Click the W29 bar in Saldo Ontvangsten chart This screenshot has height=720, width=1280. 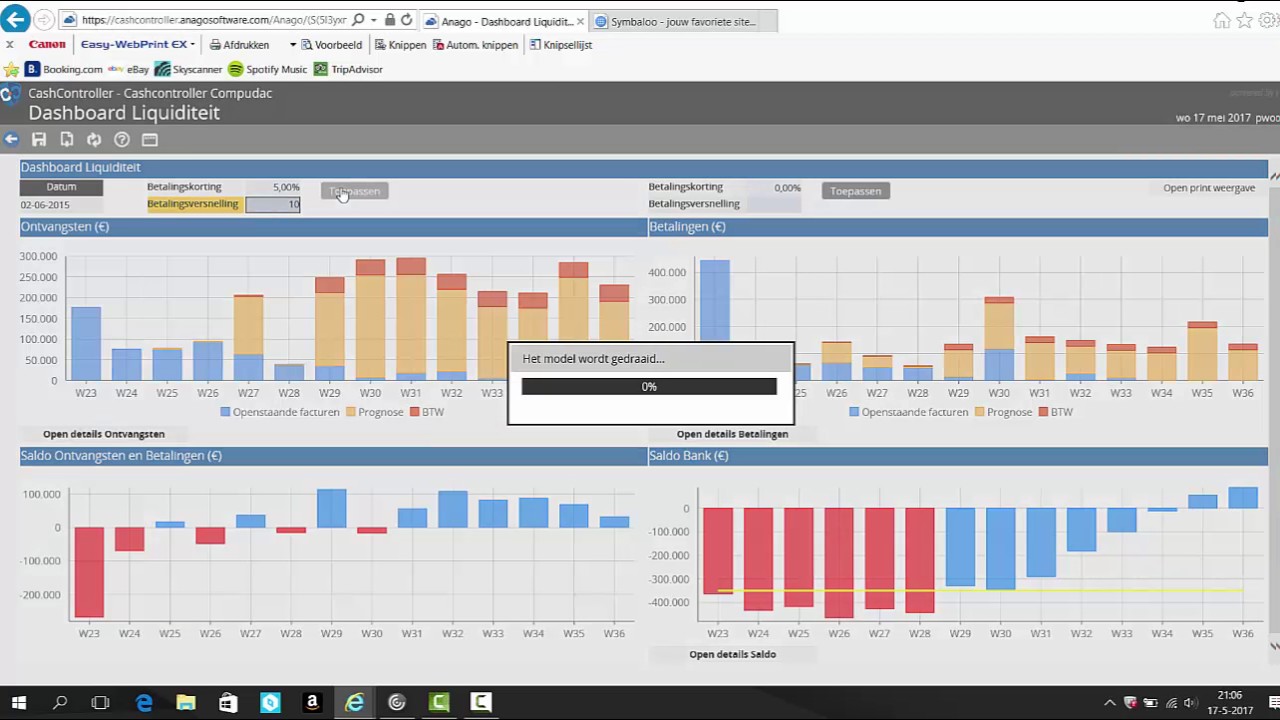[331, 509]
